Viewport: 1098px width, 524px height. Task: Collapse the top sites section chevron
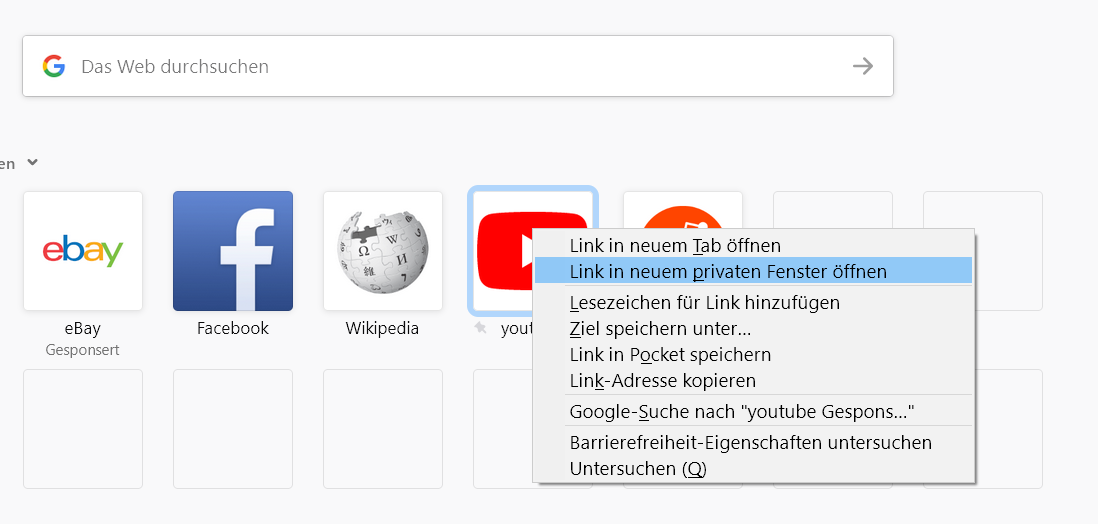[32, 162]
